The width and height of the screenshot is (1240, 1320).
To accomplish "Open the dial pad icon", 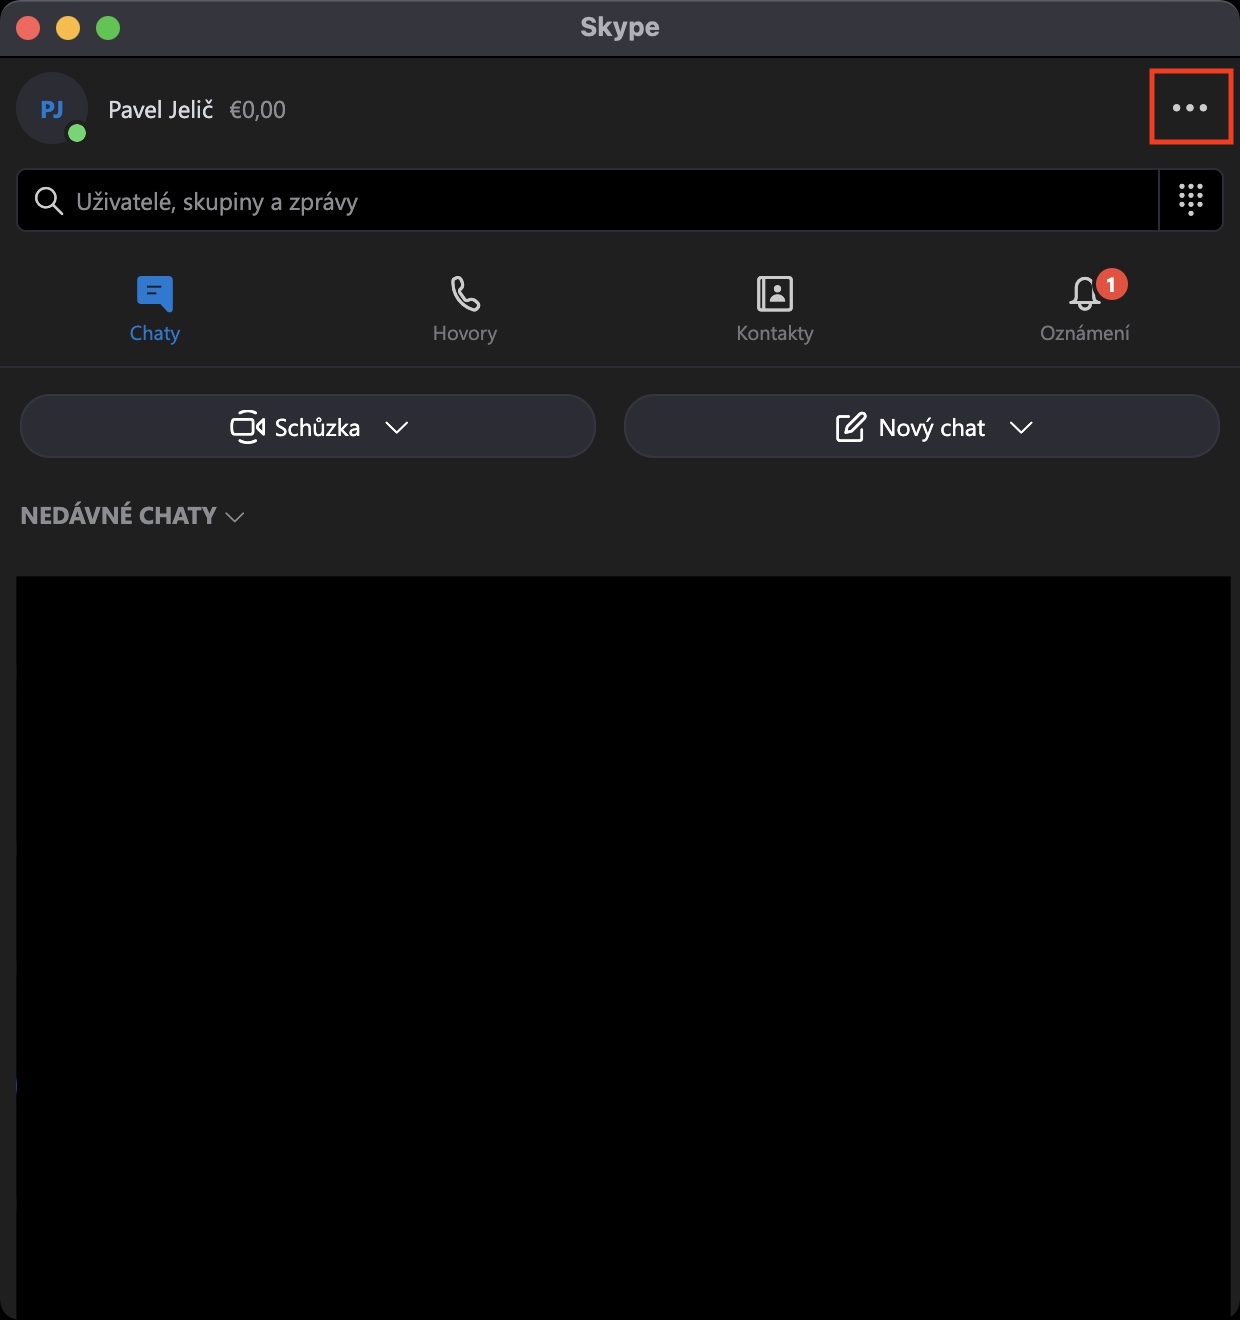I will pos(1190,200).
